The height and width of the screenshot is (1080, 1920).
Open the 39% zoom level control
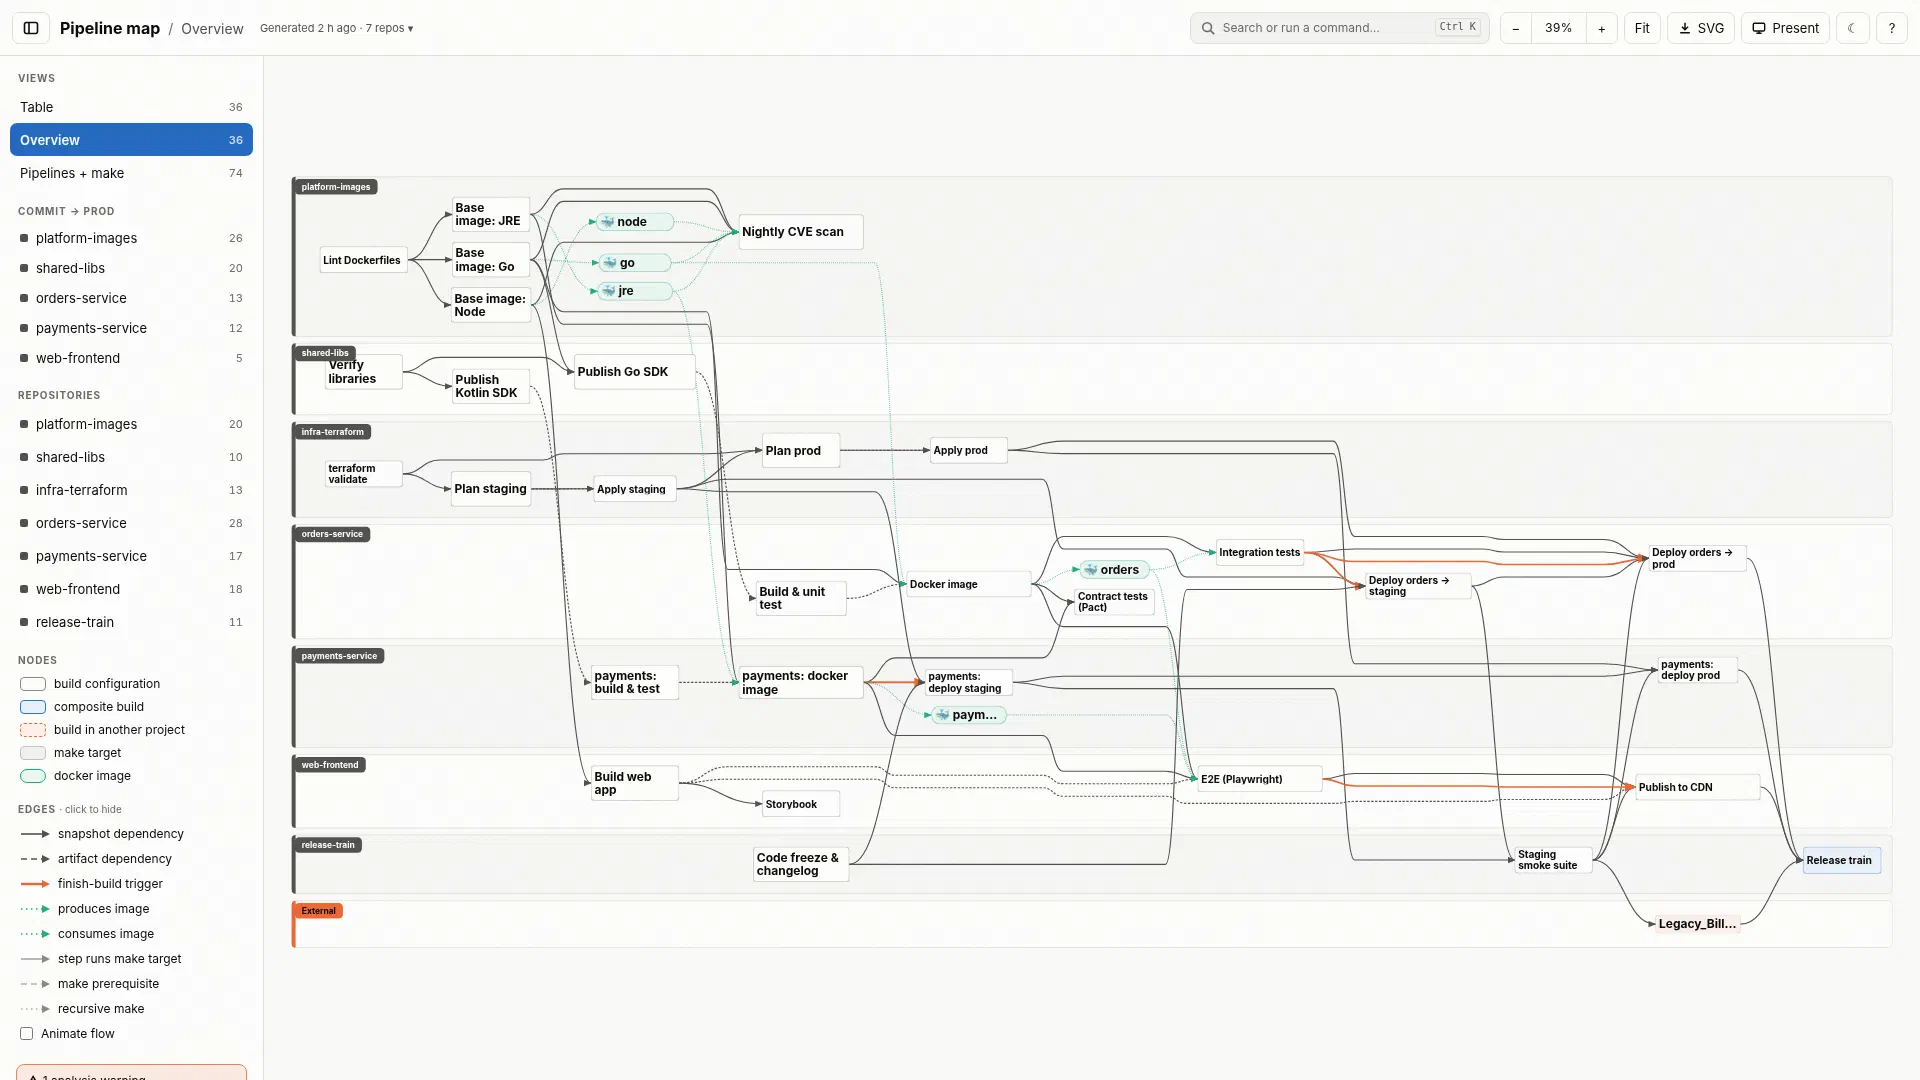tap(1558, 28)
